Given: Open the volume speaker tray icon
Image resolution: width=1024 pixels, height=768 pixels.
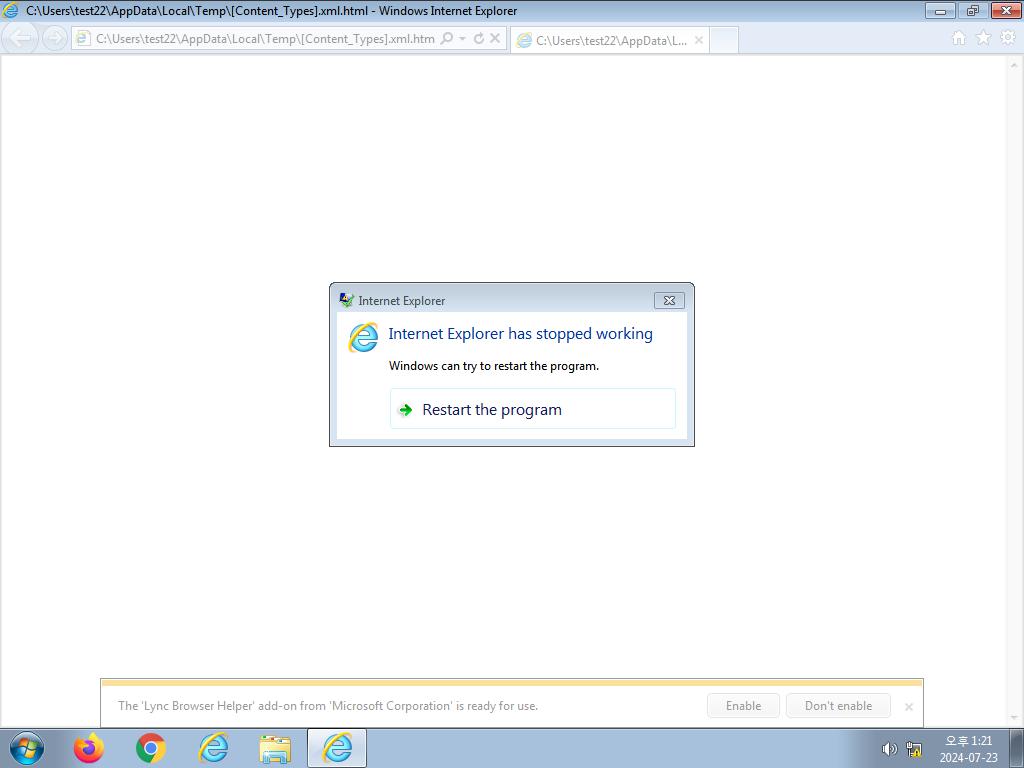Looking at the screenshot, I should (x=889, y=749).
